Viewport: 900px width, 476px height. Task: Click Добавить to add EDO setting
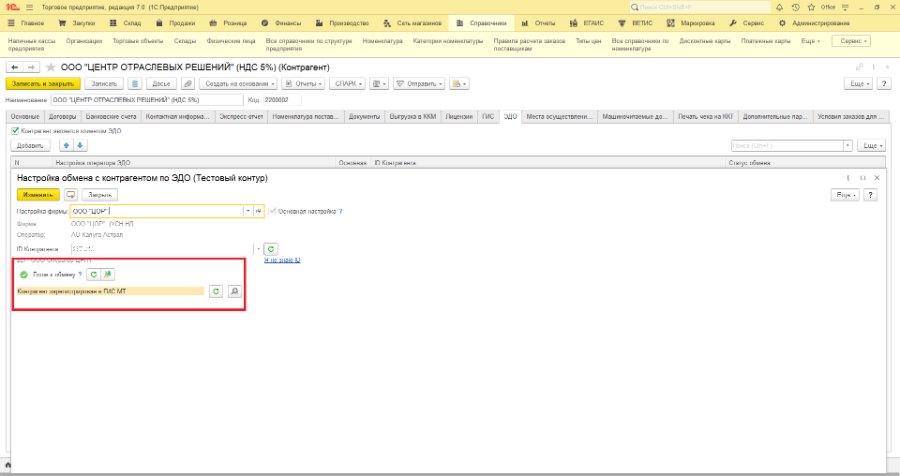[30, 146]
